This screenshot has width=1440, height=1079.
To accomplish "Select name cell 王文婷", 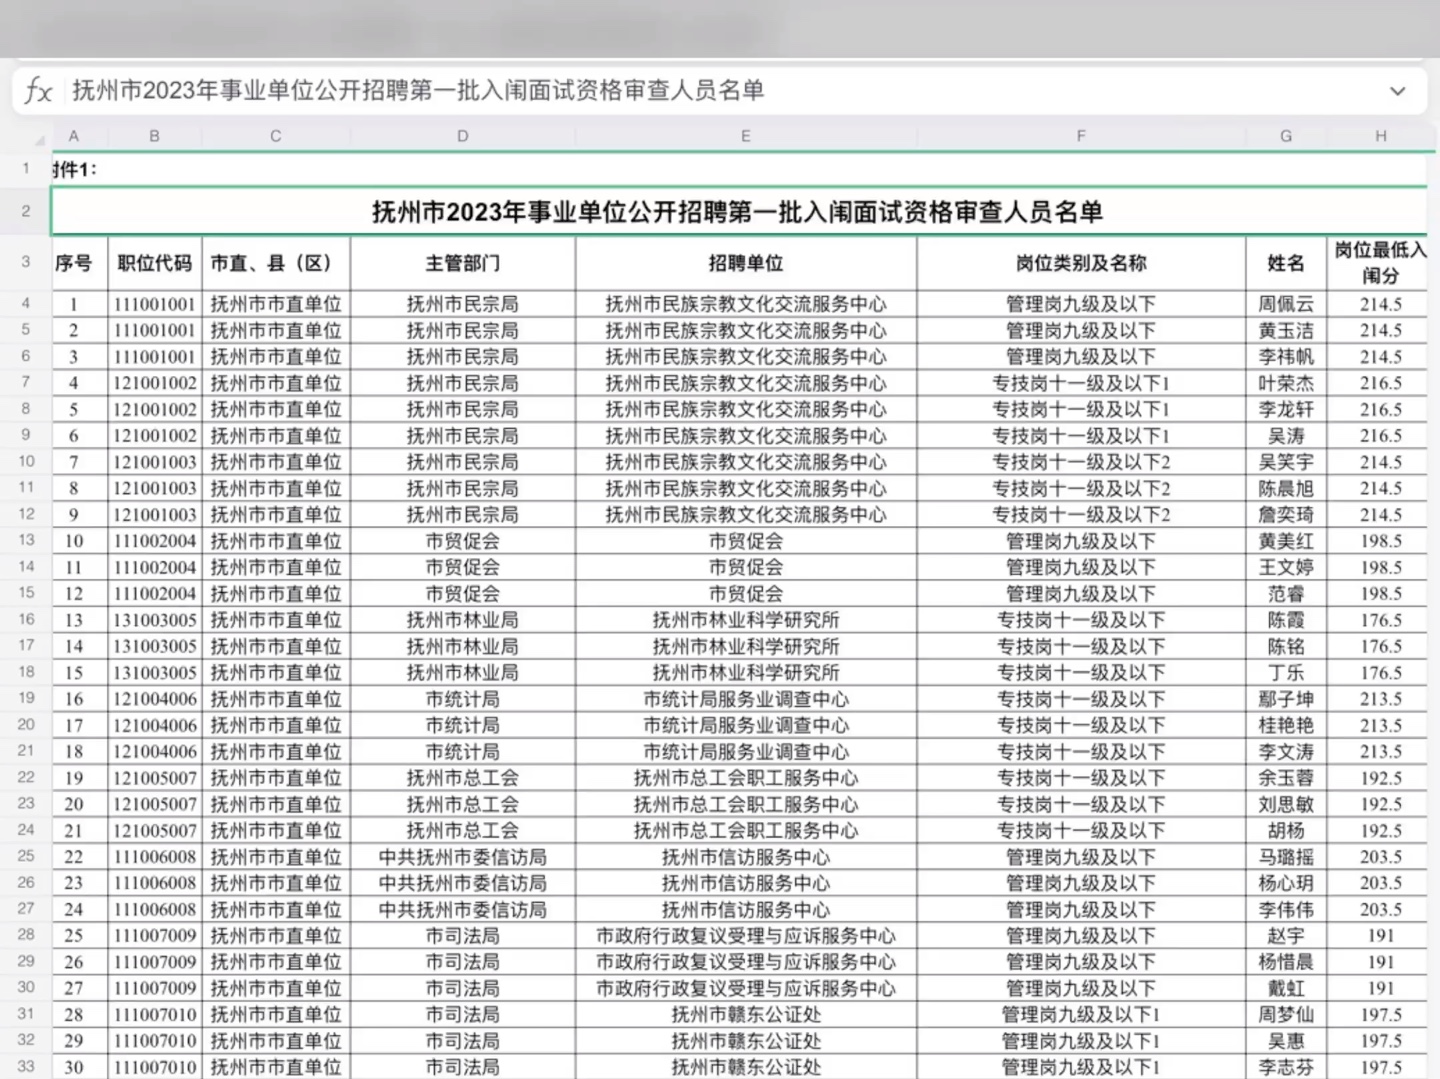I will 1286,567.
